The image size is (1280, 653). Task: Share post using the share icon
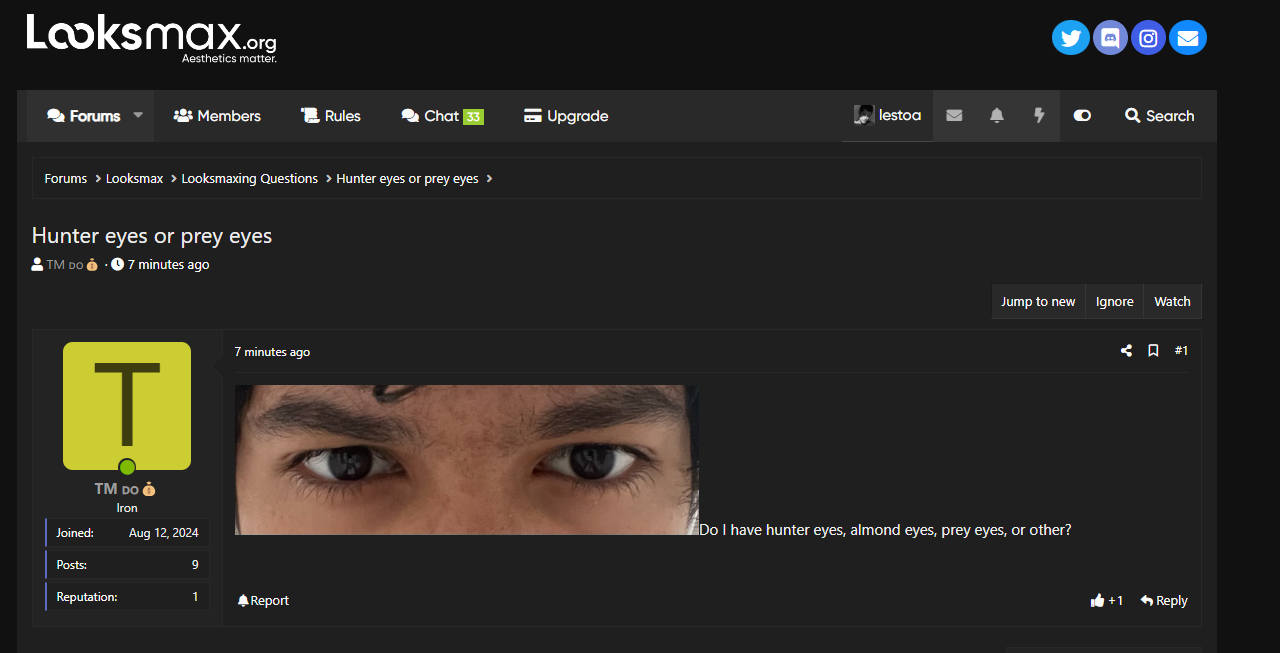click(x=1126, y=351)
